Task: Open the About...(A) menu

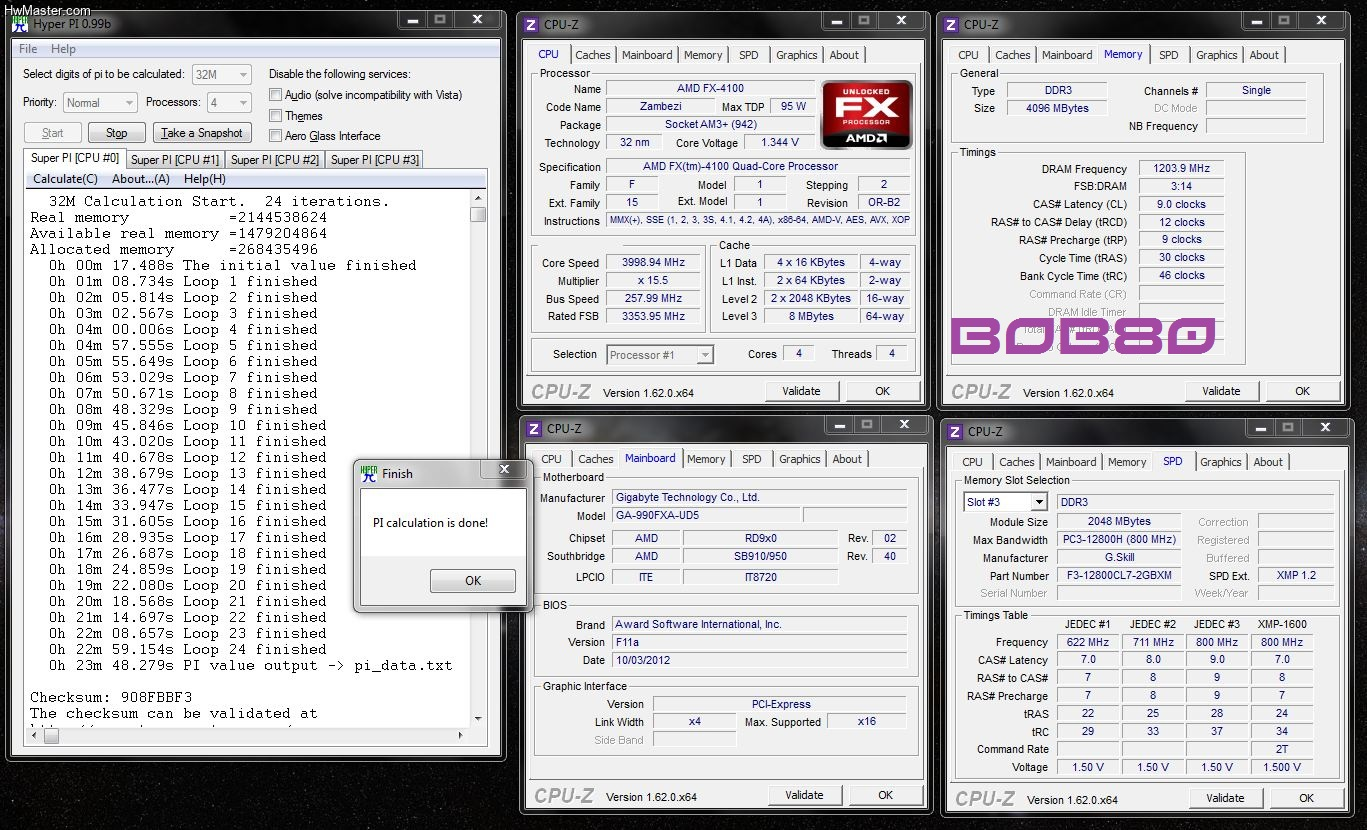Action: click(x=141, y=179)
